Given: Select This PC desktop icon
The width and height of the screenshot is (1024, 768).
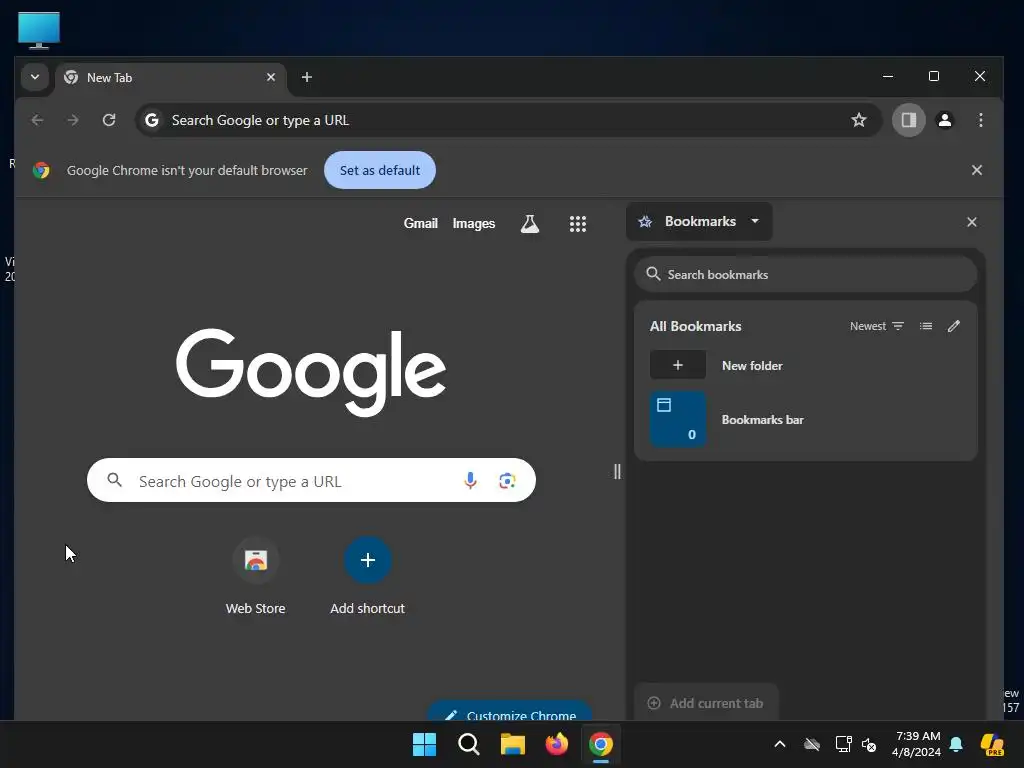Looking at the screenshot, I should [39, 30].
